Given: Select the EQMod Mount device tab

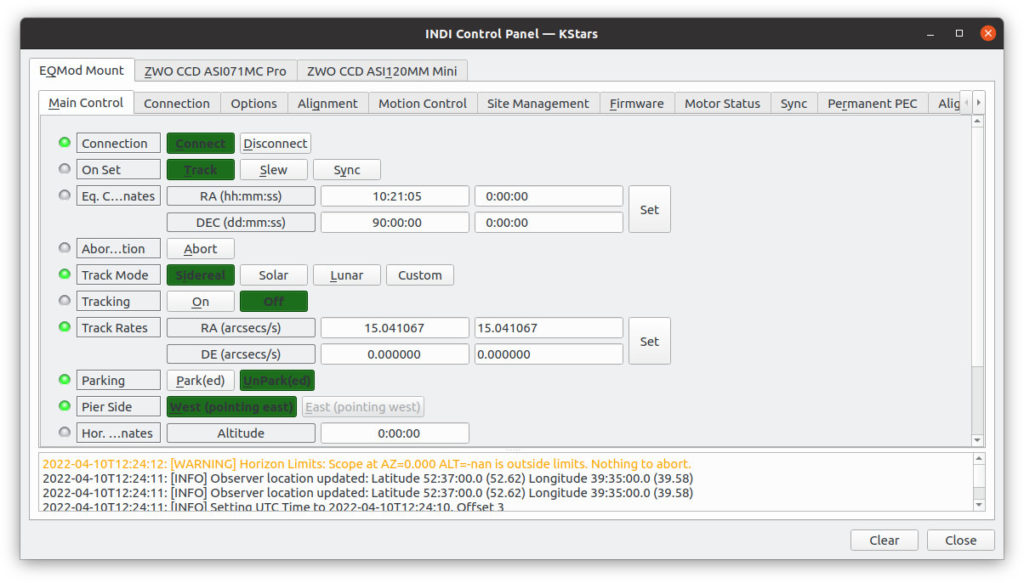Looking at the screenshot, I should tap(82, 71).
